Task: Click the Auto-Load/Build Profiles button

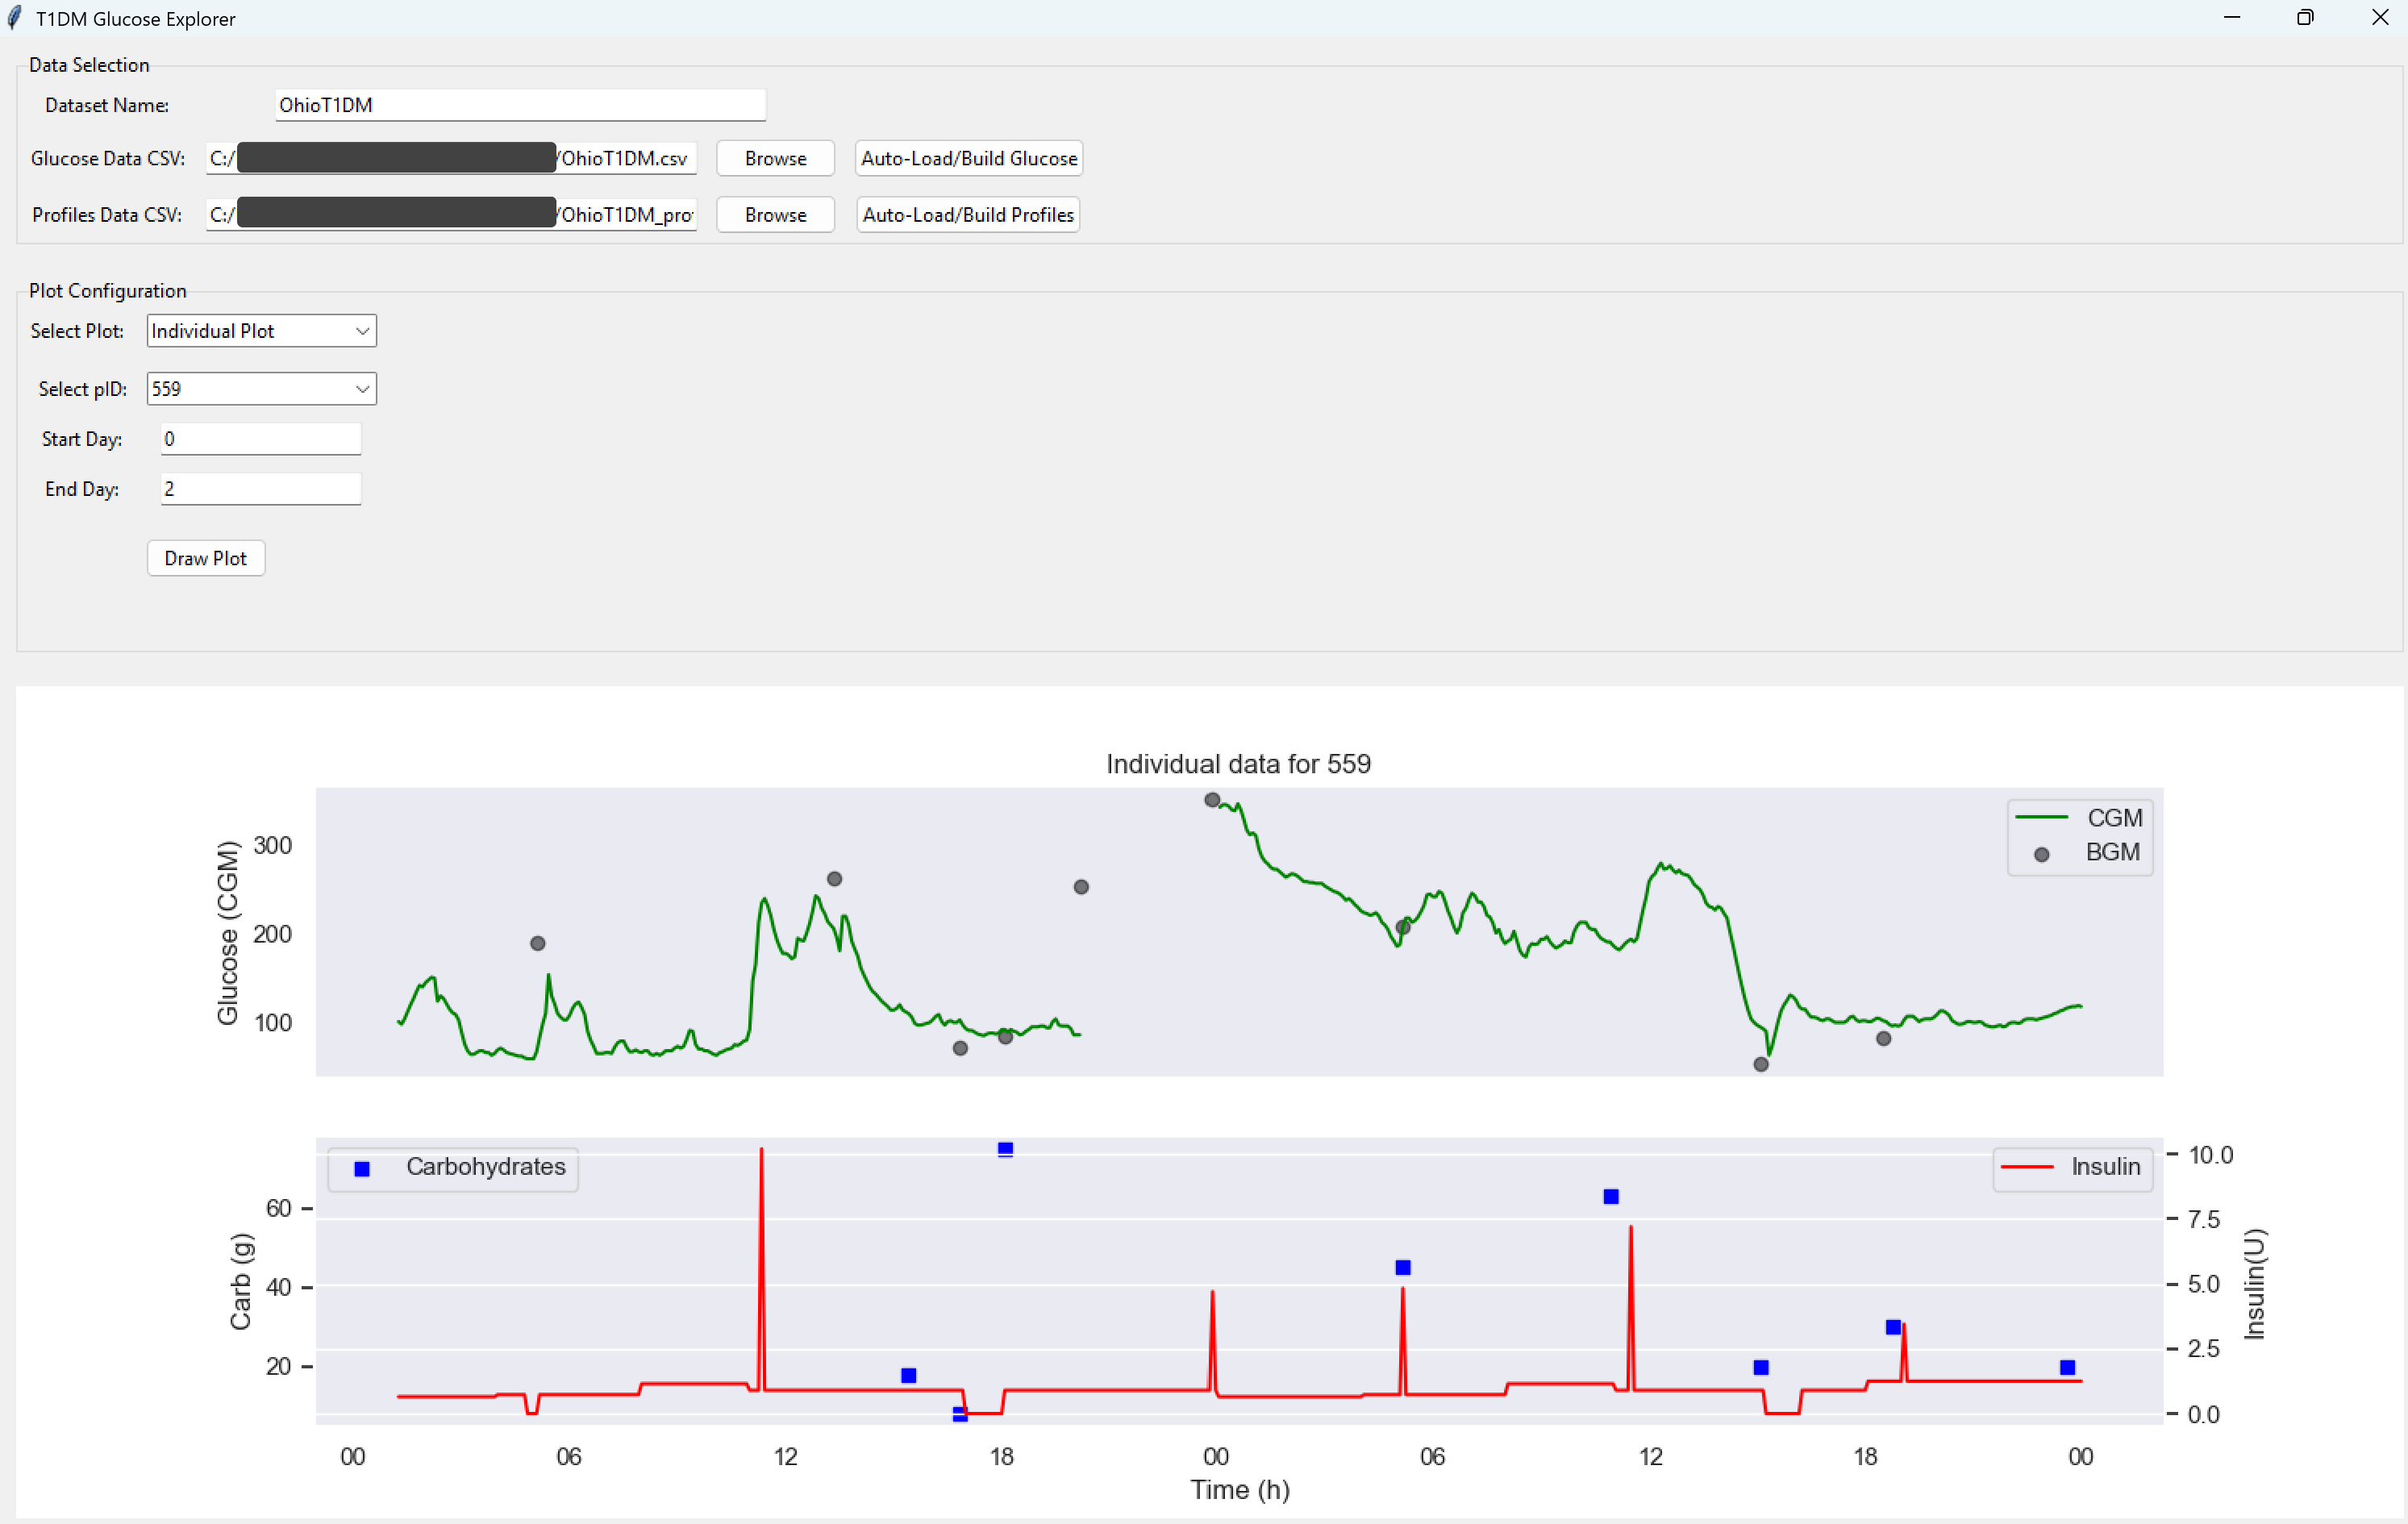Action: tap(968, 215)
